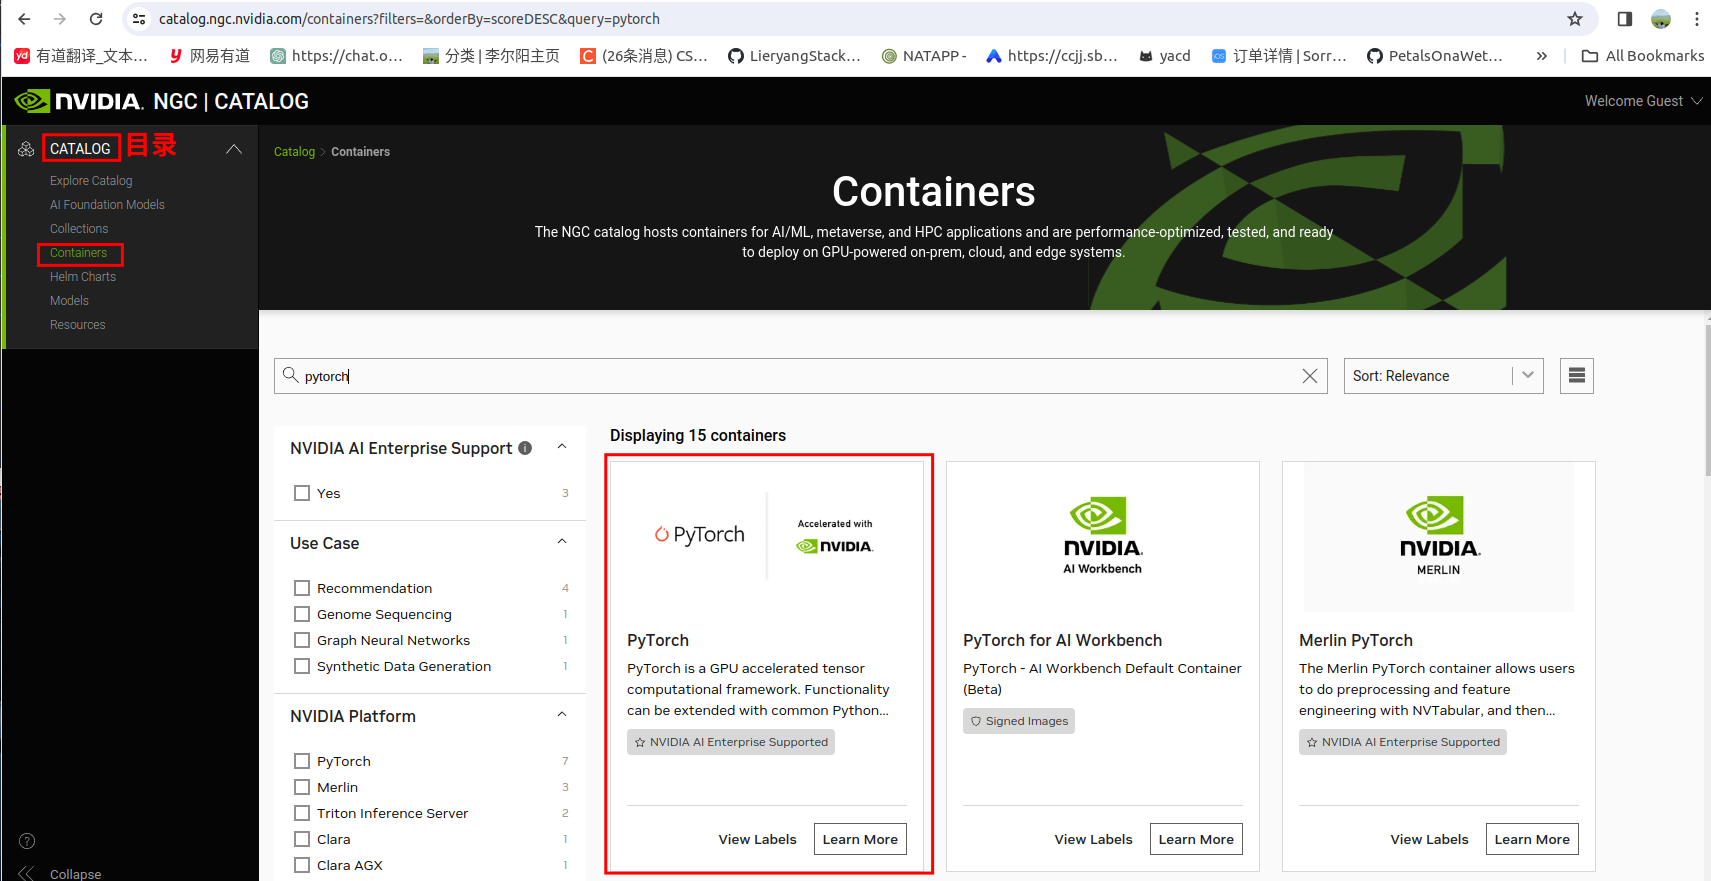Click the browser address bar URL

pos(409,19)
